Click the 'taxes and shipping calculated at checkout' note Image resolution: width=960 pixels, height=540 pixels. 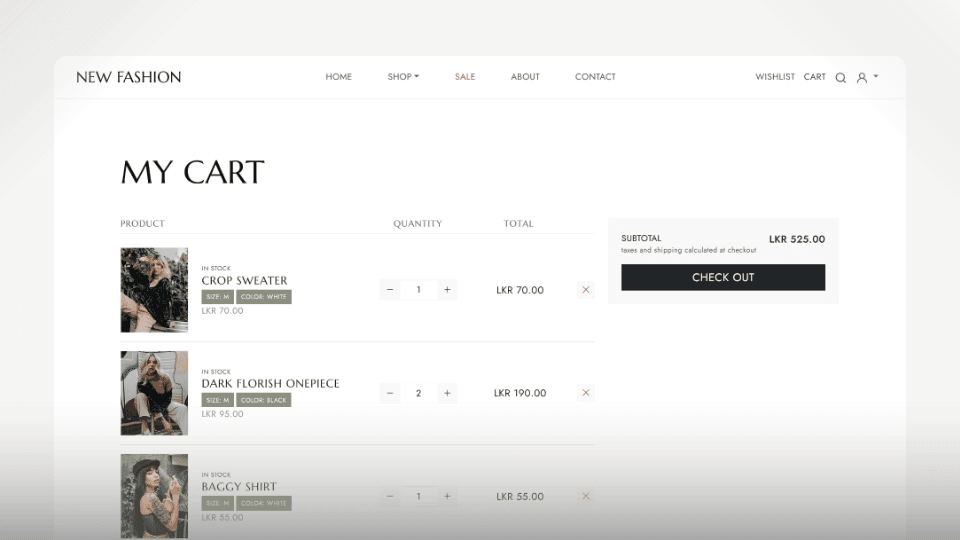689,250
